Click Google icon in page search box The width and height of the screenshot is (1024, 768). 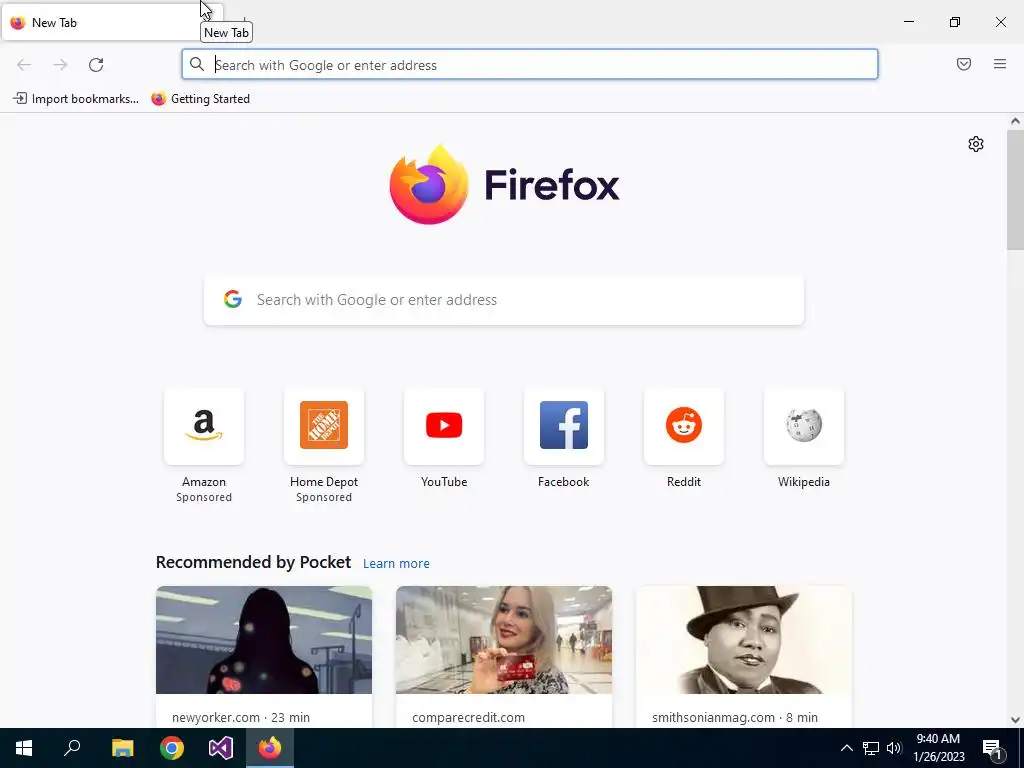pos(232,300)
